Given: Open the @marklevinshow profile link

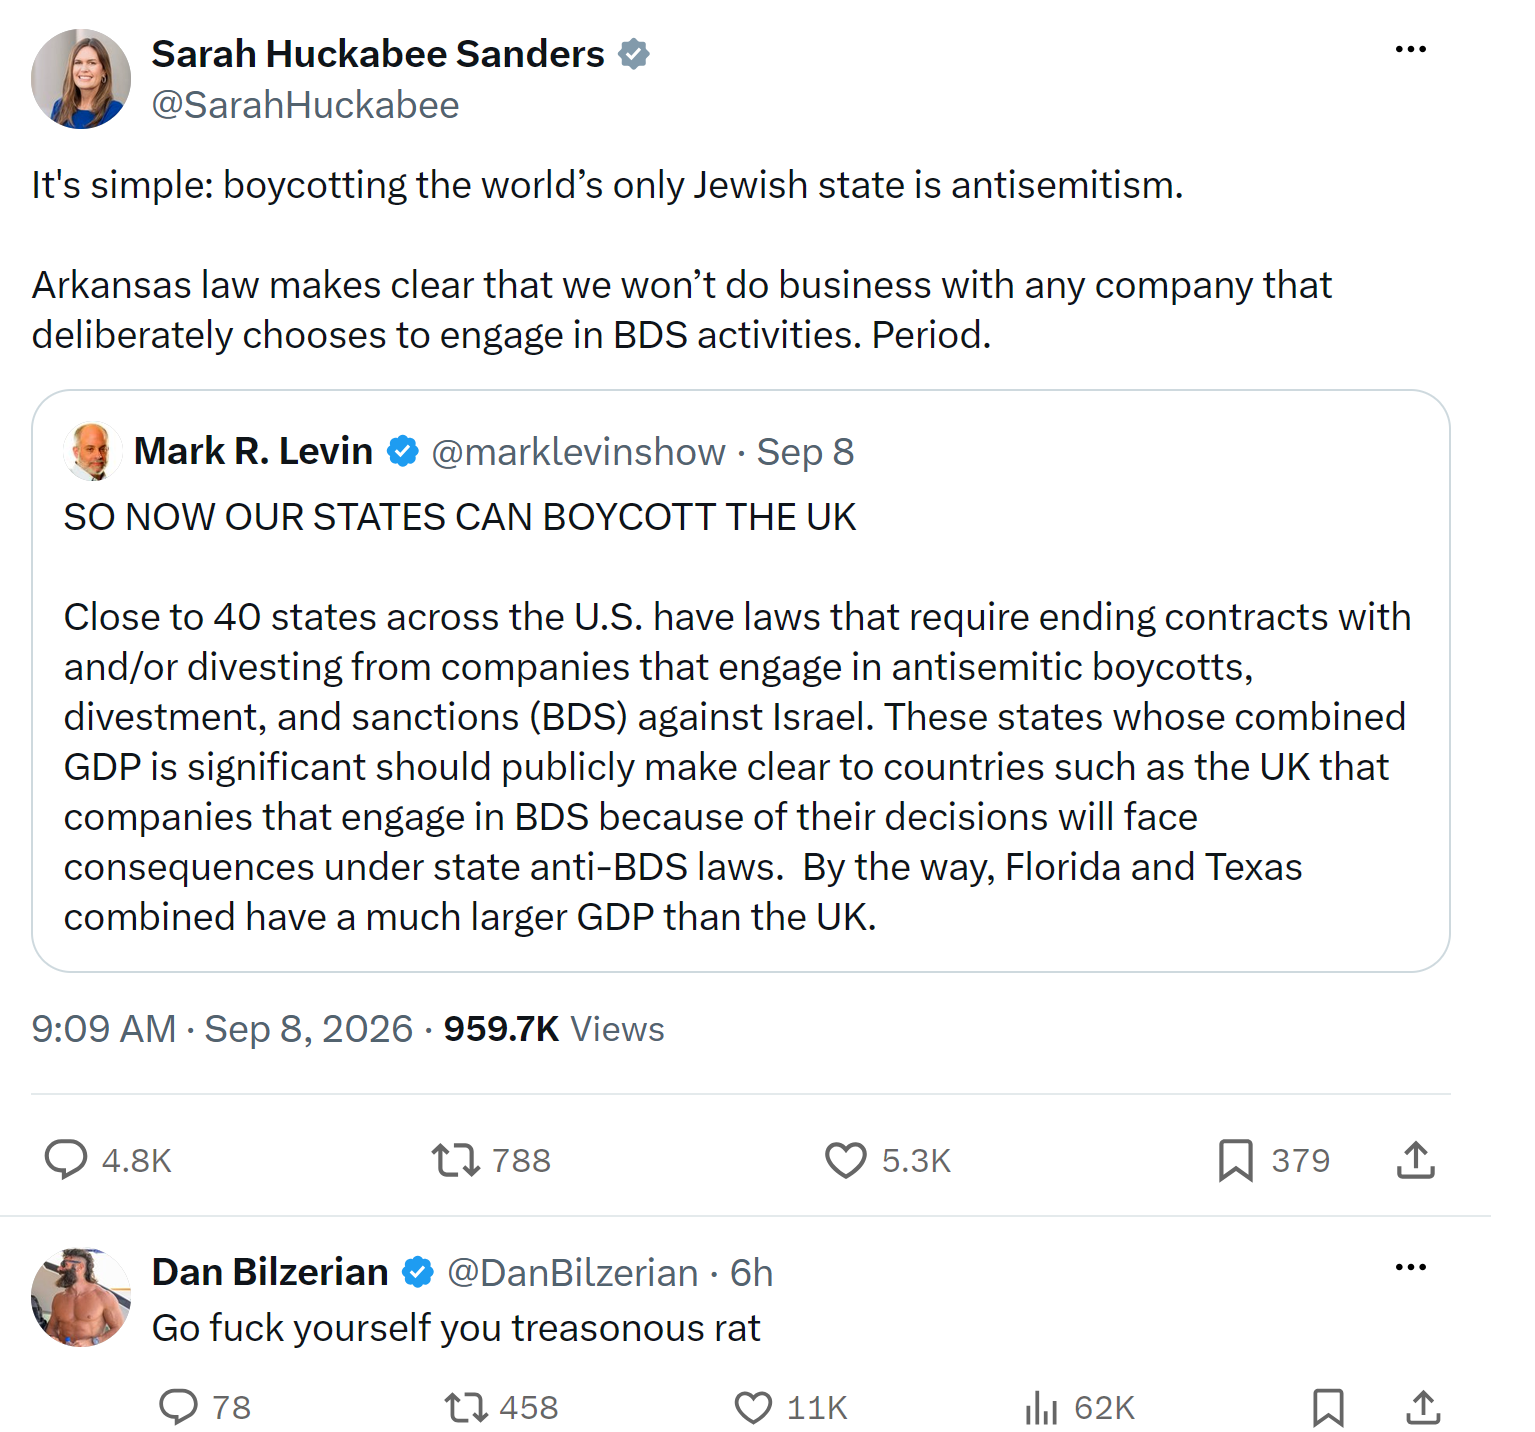Looking at the screenshot, I should pos(578,452).
